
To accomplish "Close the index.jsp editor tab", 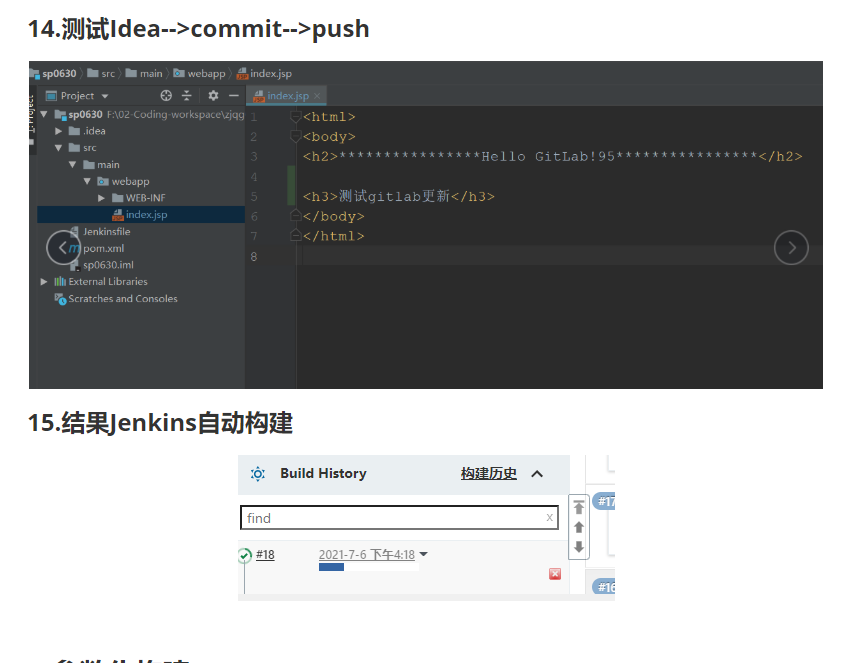I will [x=317, y=96].
